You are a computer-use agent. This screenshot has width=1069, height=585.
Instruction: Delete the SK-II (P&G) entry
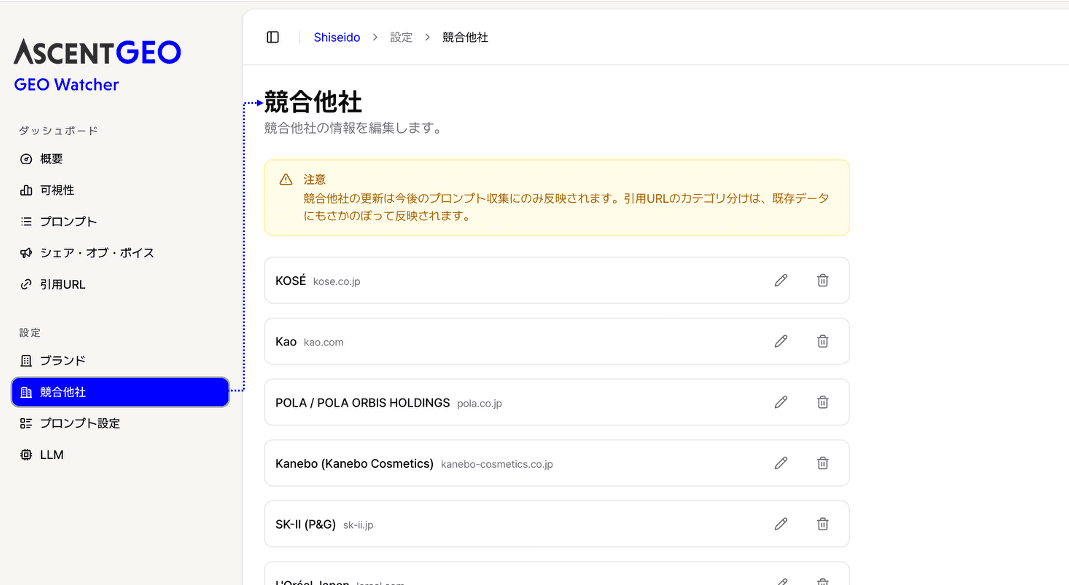[x=823, y=524]
